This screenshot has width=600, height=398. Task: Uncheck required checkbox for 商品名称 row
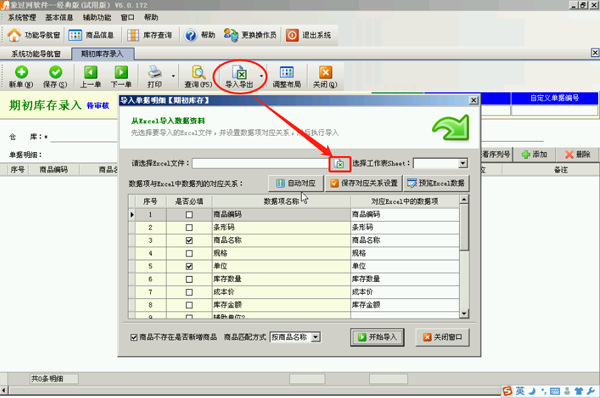coord(189,241)
